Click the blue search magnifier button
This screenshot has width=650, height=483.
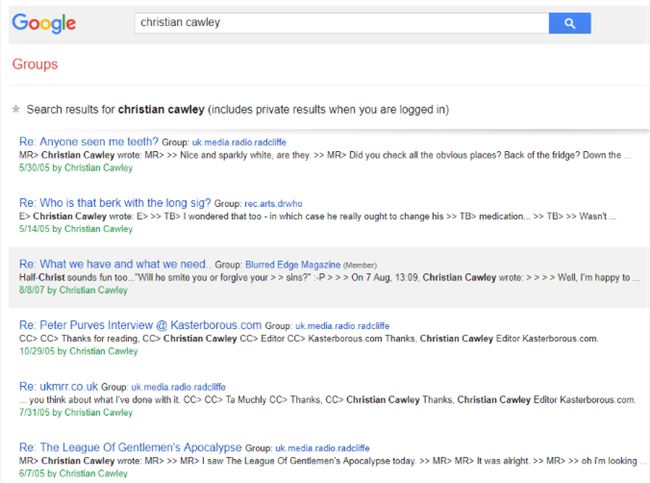click(x=569, y=23)
